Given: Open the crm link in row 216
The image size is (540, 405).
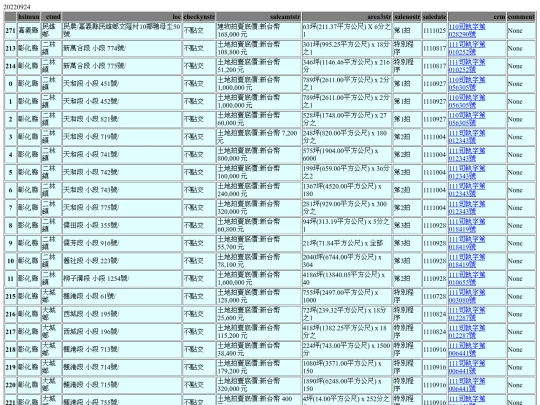Looking at the screenshot, I should 467,314.
